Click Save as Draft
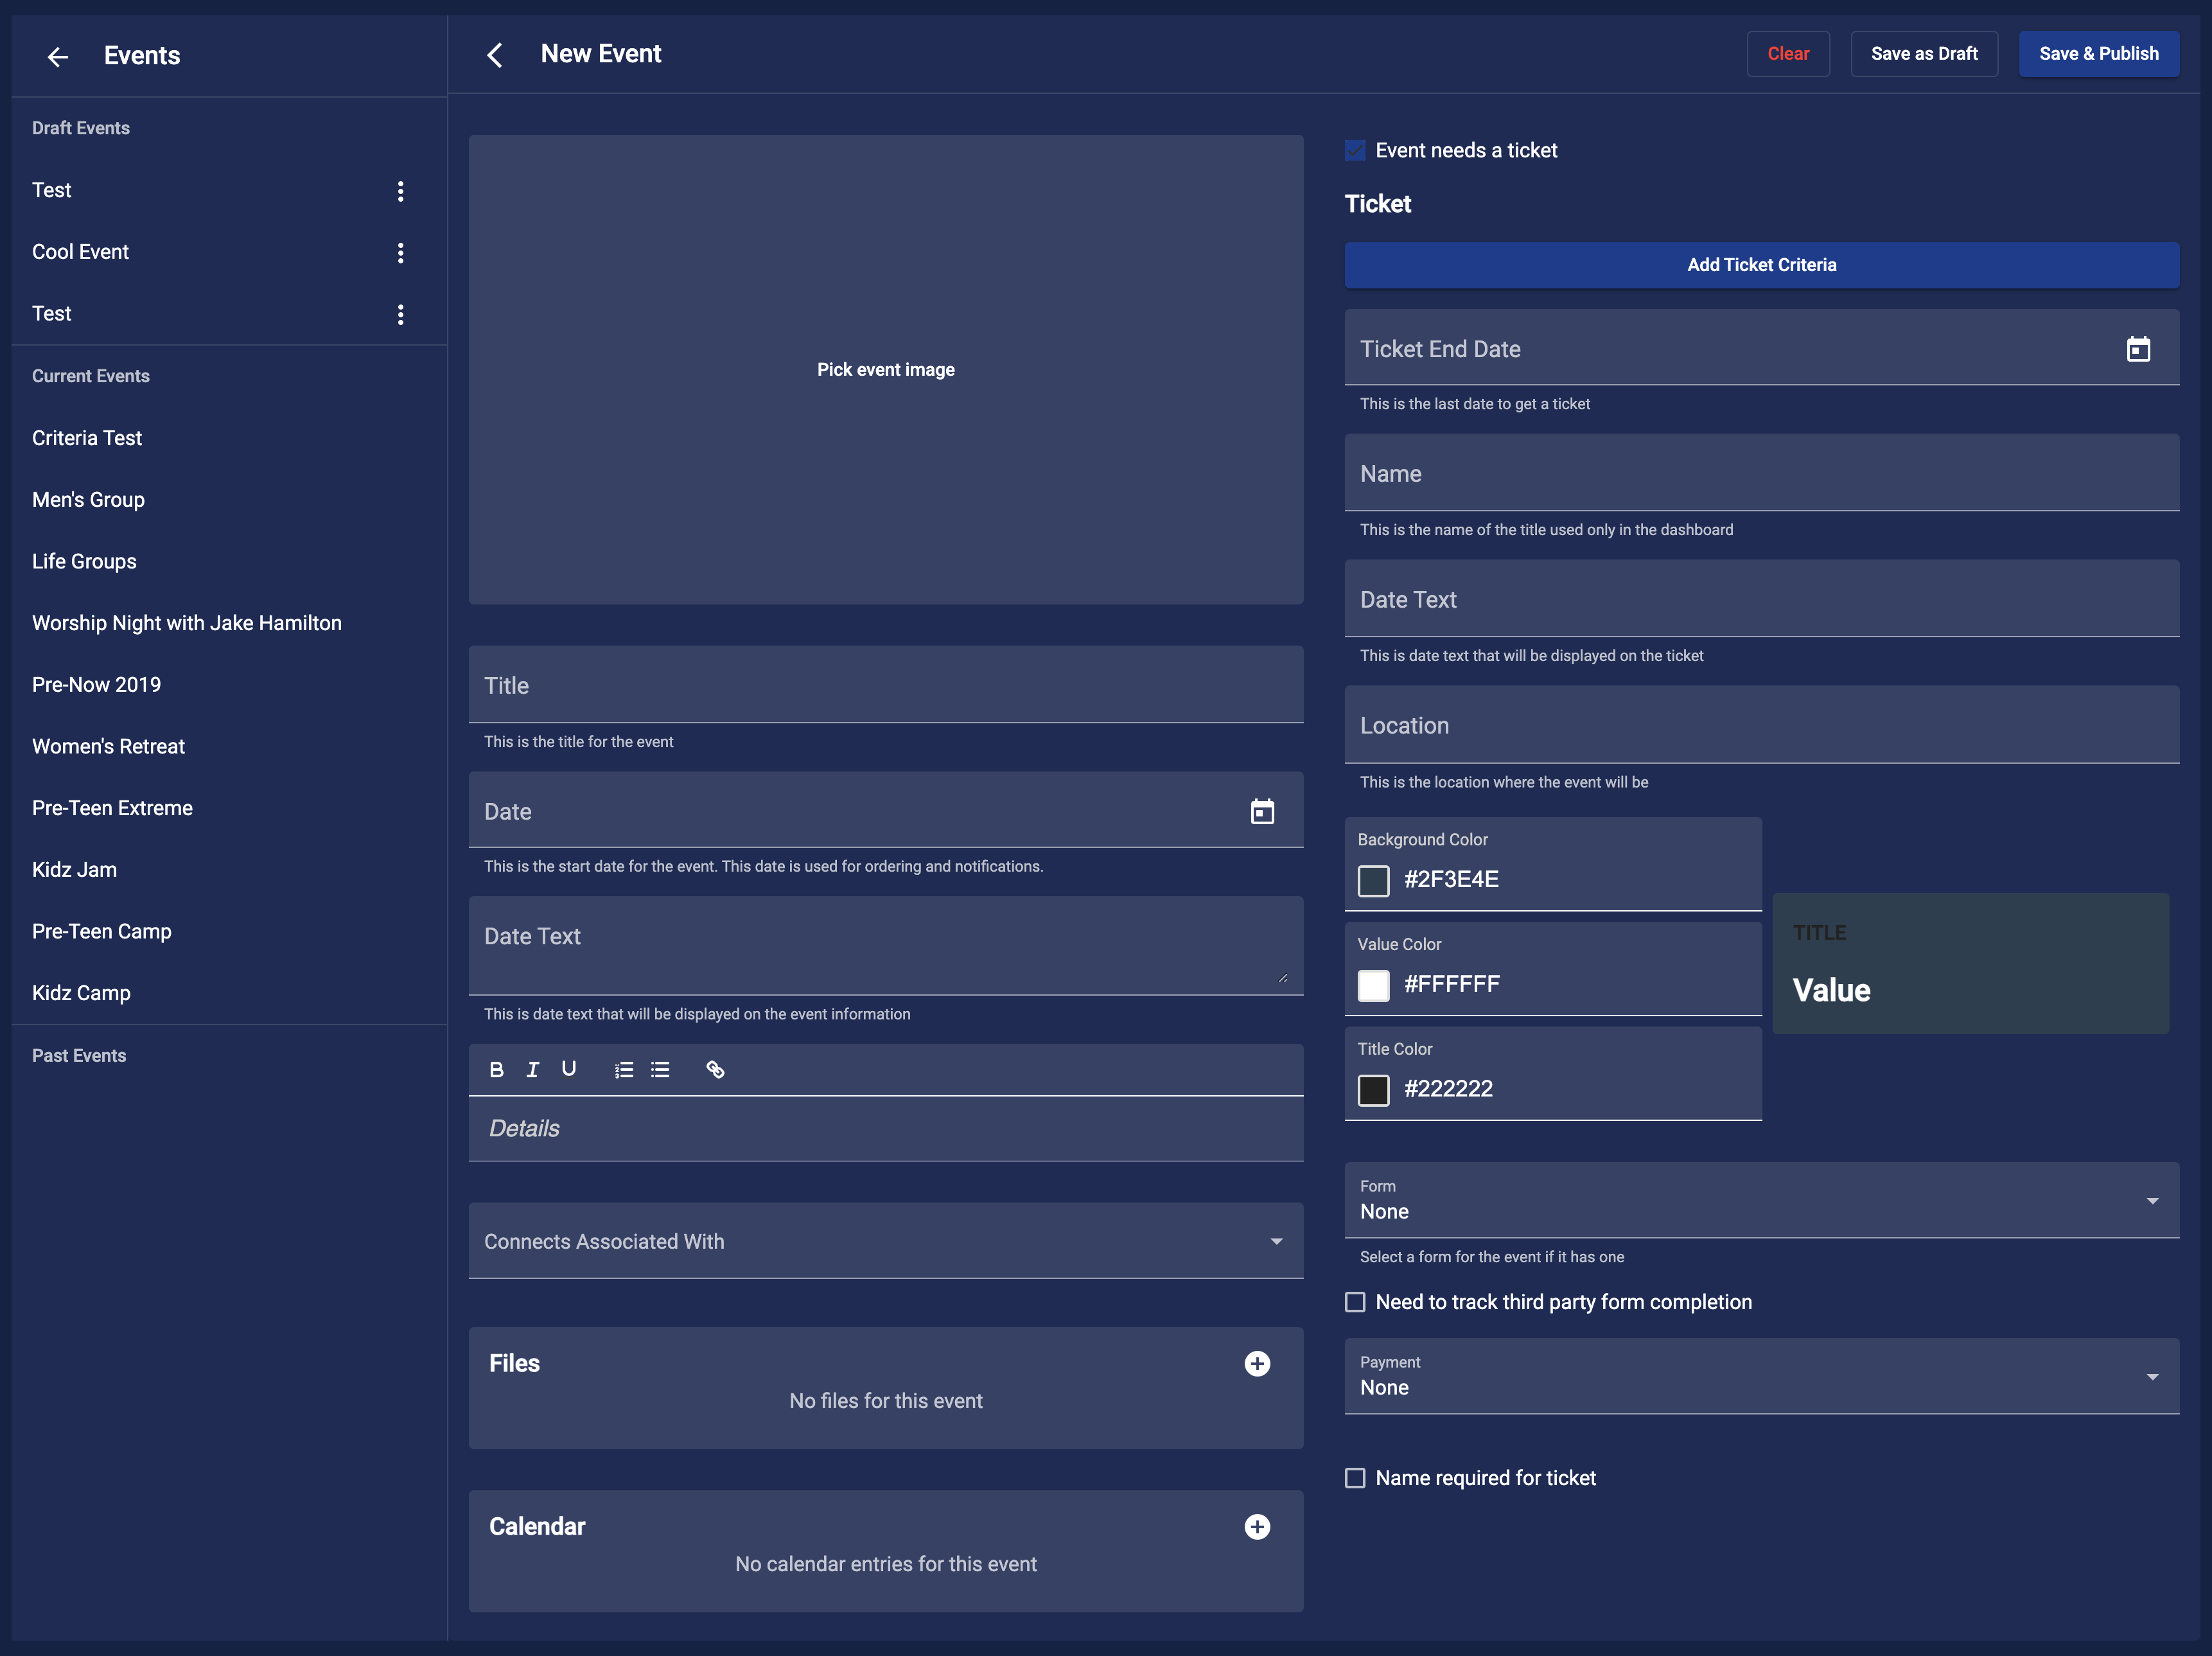Image resolution: width=2212 pixels, height=1656 pixels. [x=1924, y=54]
